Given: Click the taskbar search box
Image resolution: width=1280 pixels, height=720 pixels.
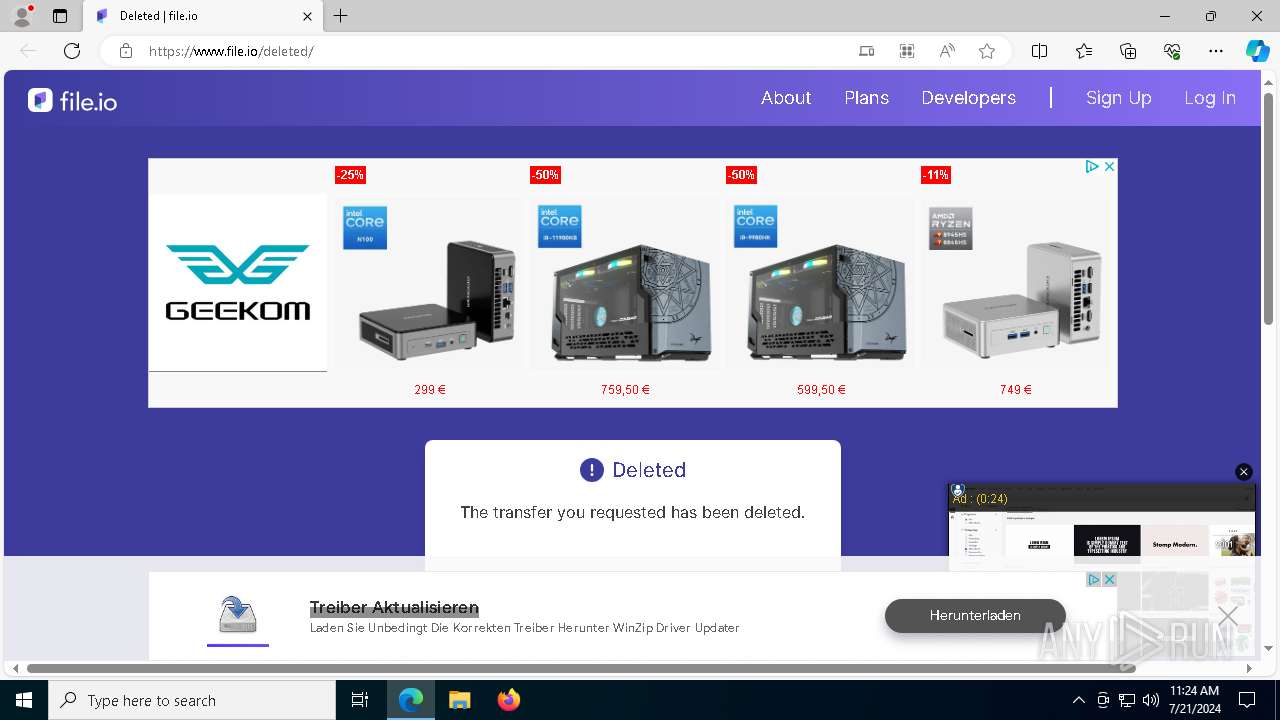Looking at the screenshot, I should tap(192, 700).
